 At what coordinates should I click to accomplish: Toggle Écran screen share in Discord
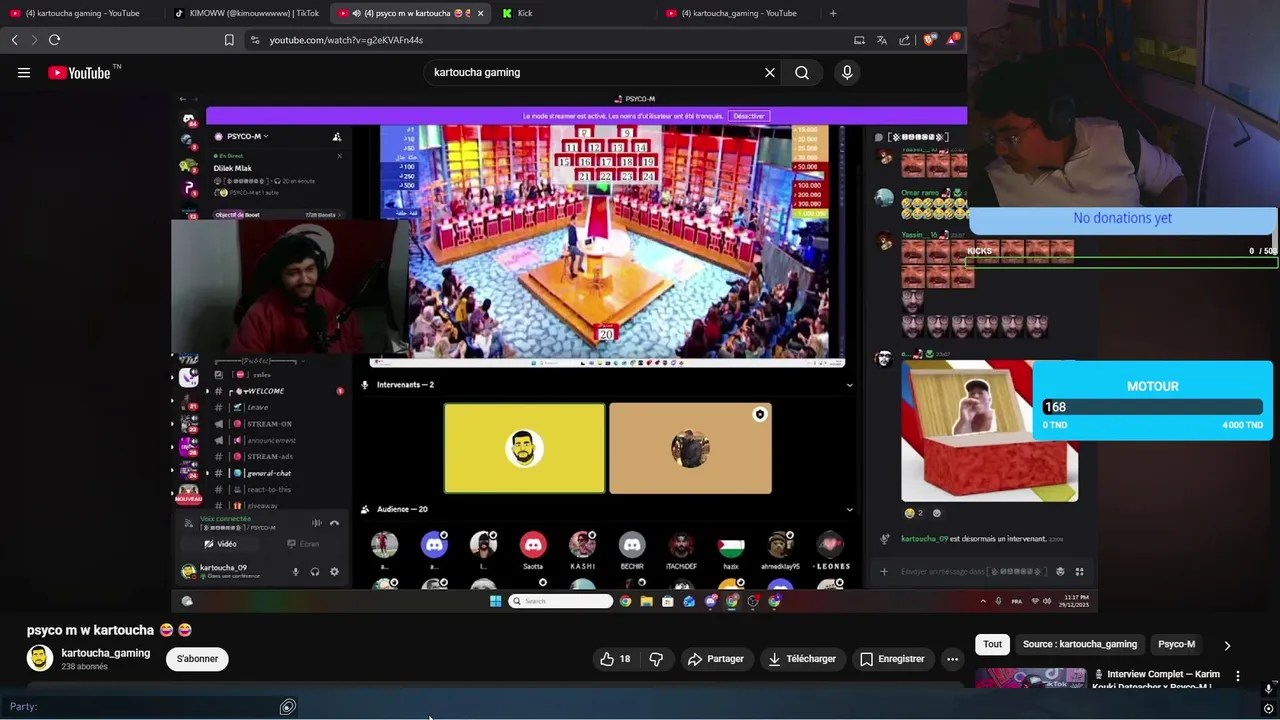pos(303,544)
